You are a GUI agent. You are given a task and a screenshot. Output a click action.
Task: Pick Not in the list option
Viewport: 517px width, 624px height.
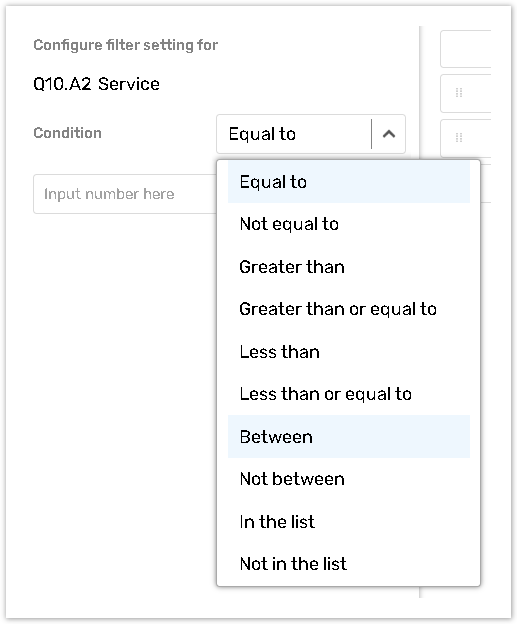pos(349,564)
